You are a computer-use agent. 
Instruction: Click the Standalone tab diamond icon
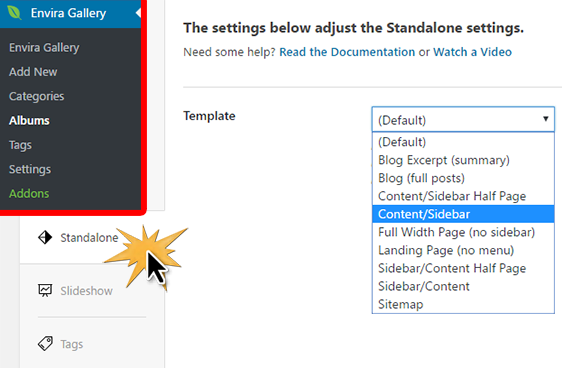[x=45, y=237]
